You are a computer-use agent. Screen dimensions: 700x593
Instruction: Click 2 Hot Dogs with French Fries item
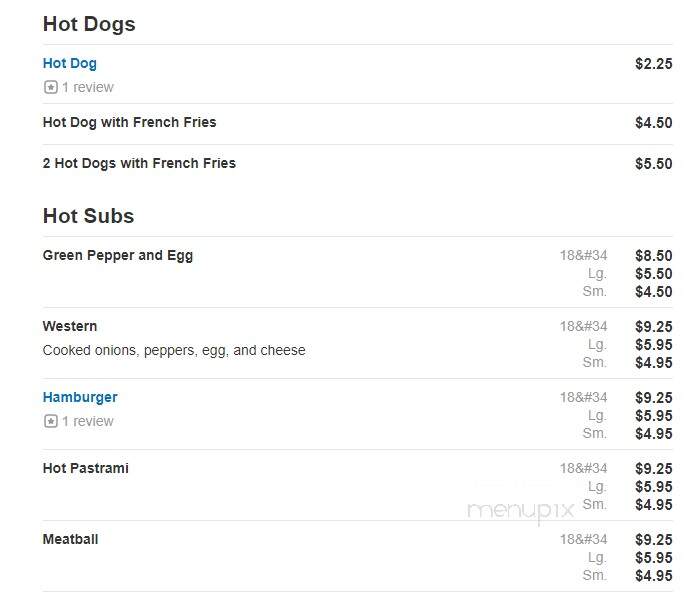(x=139, y=163)
